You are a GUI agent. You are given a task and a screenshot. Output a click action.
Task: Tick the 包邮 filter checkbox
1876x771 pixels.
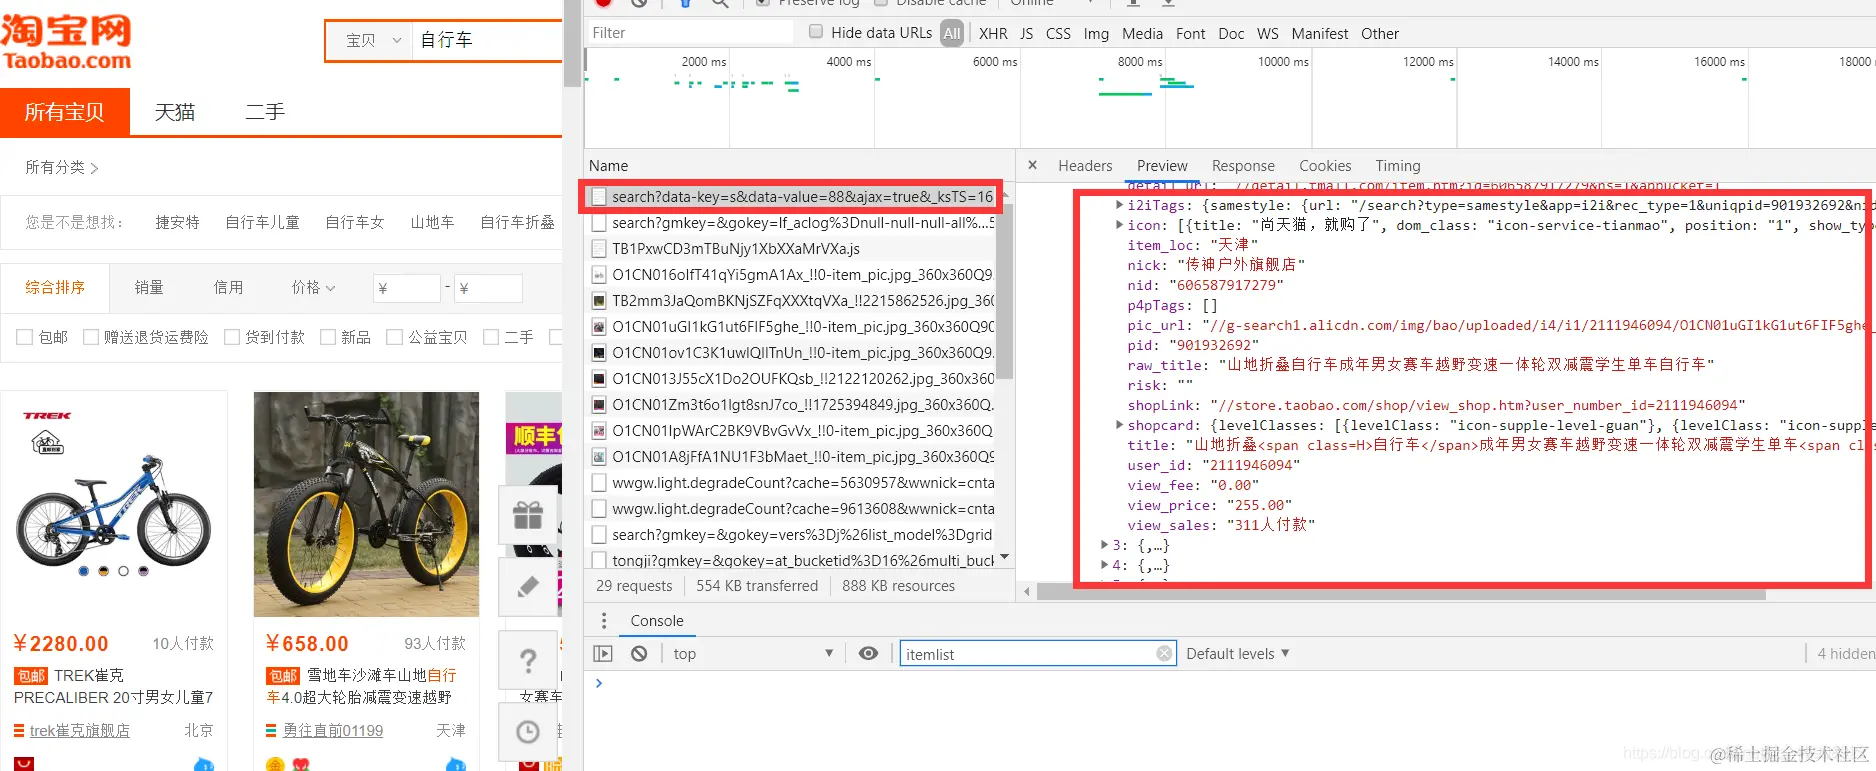(25, 337)
